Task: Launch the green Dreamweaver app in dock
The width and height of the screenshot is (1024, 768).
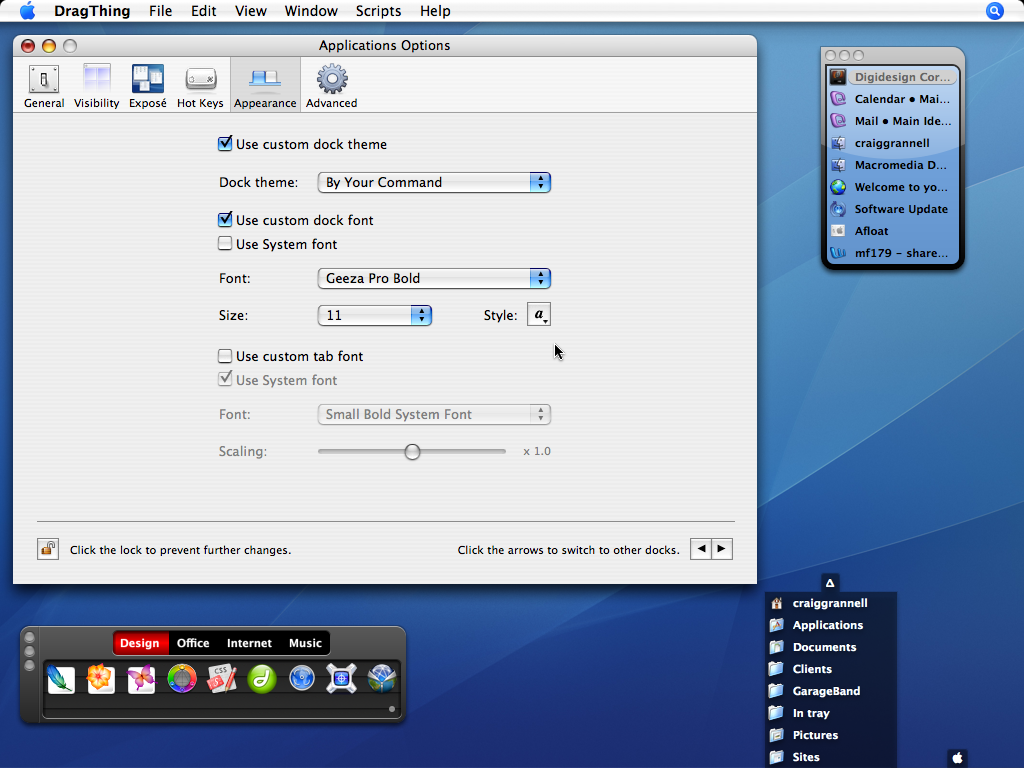Action: 262,679
